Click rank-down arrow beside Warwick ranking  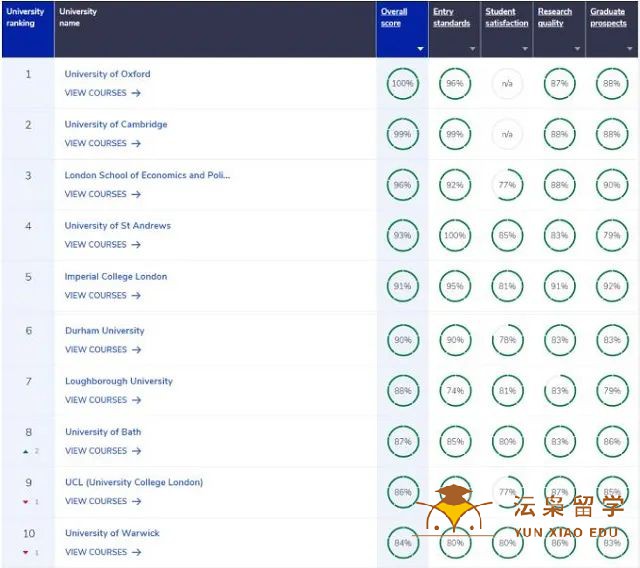(26, 552)
